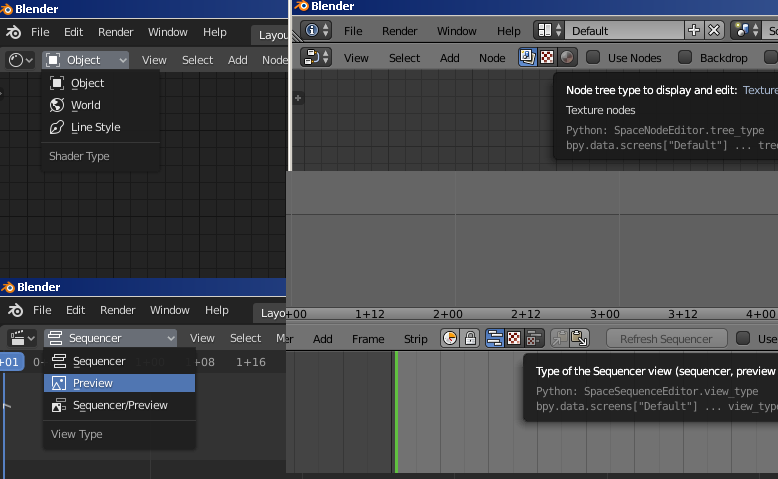
Task: Open Help menu in the shader editor window
Action: click(214, 32)
